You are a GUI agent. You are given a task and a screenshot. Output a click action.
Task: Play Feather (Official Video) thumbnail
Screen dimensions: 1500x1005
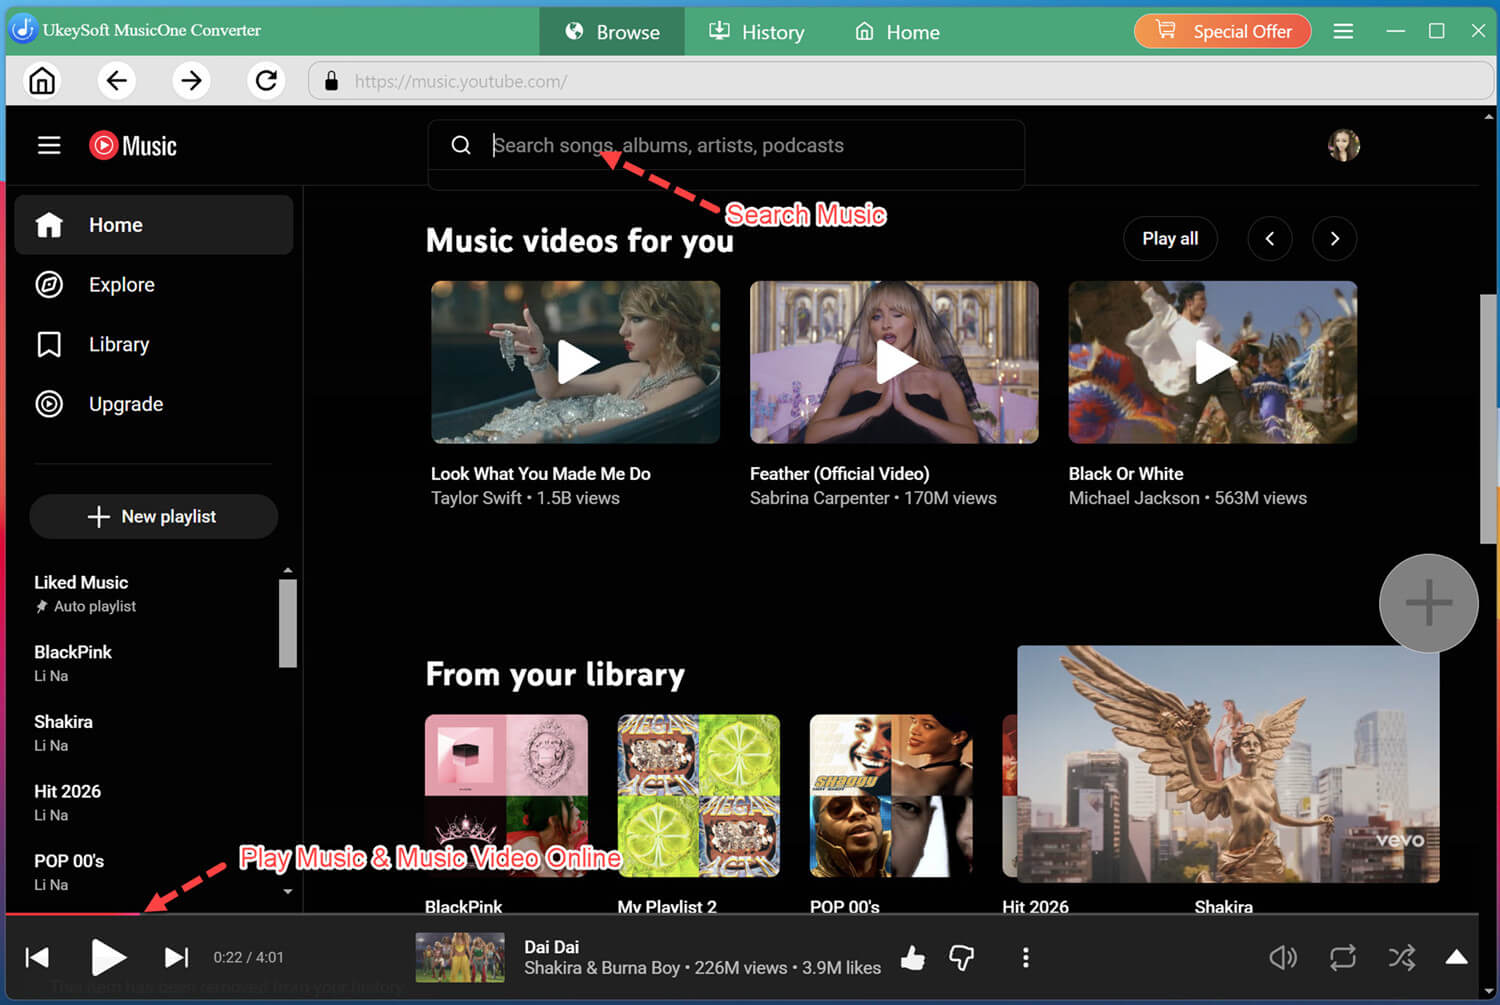click(894, 362)
